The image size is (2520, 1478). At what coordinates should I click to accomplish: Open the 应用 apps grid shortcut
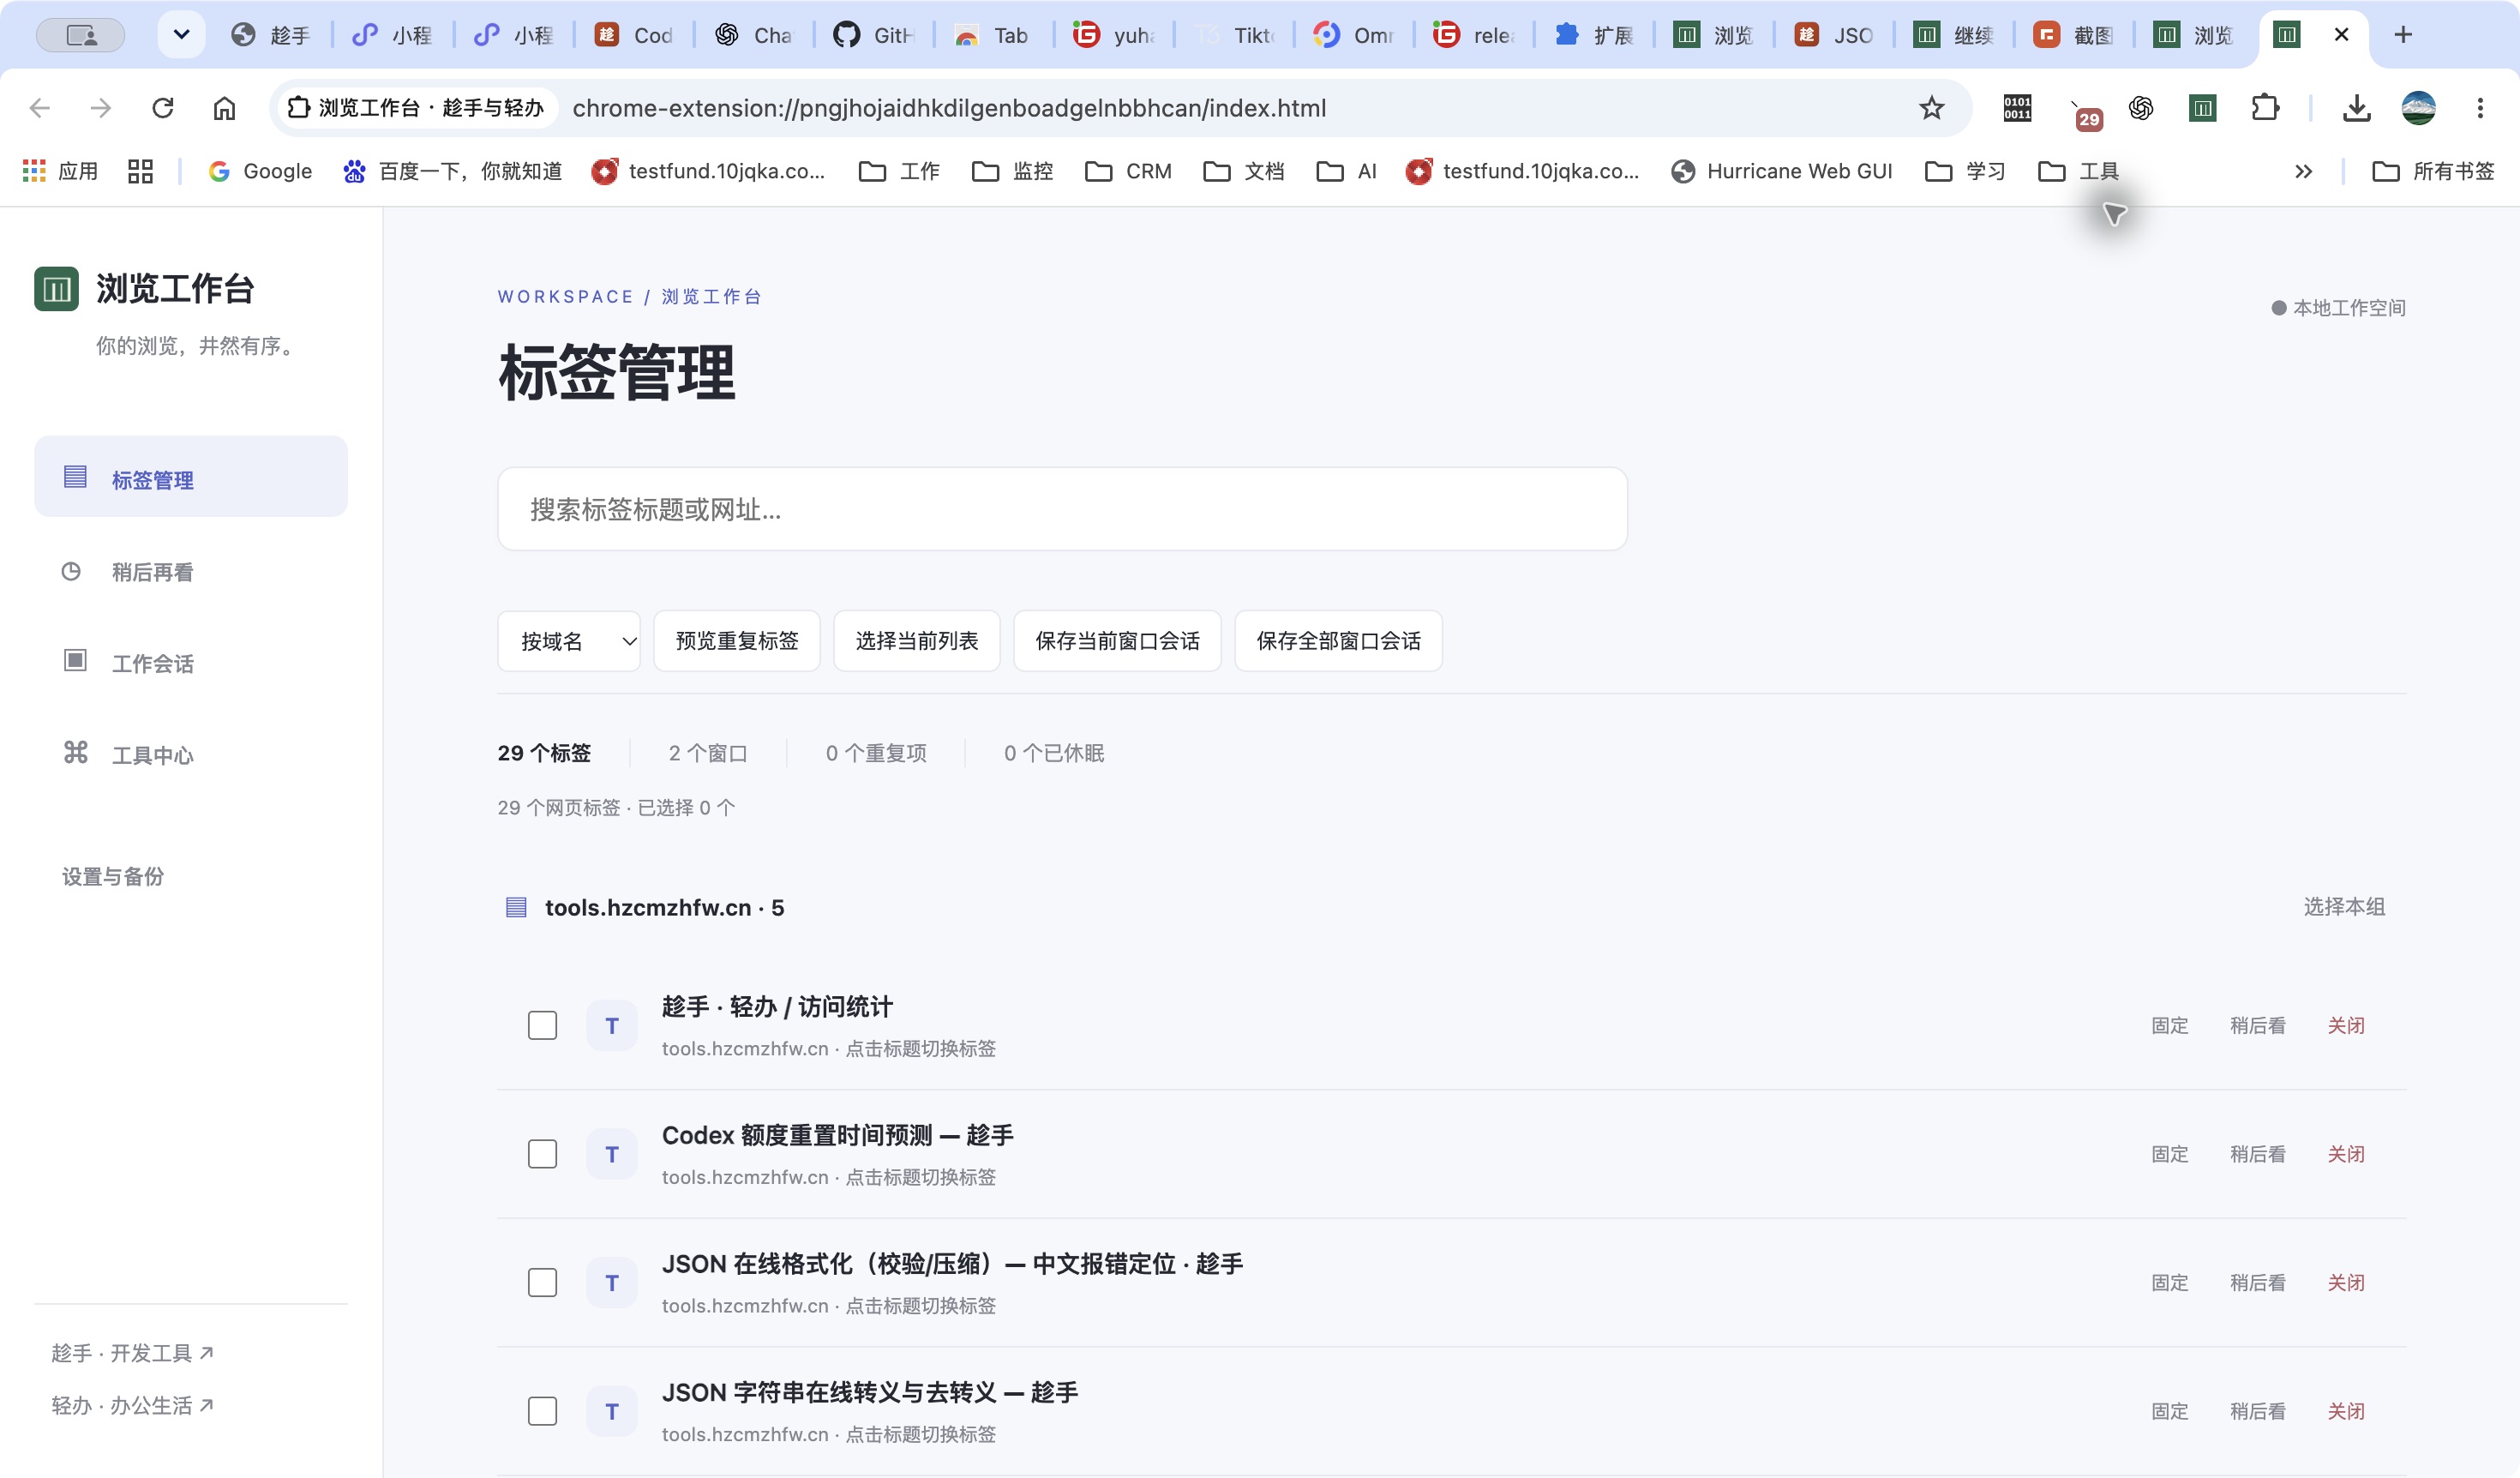coord(60,171)
